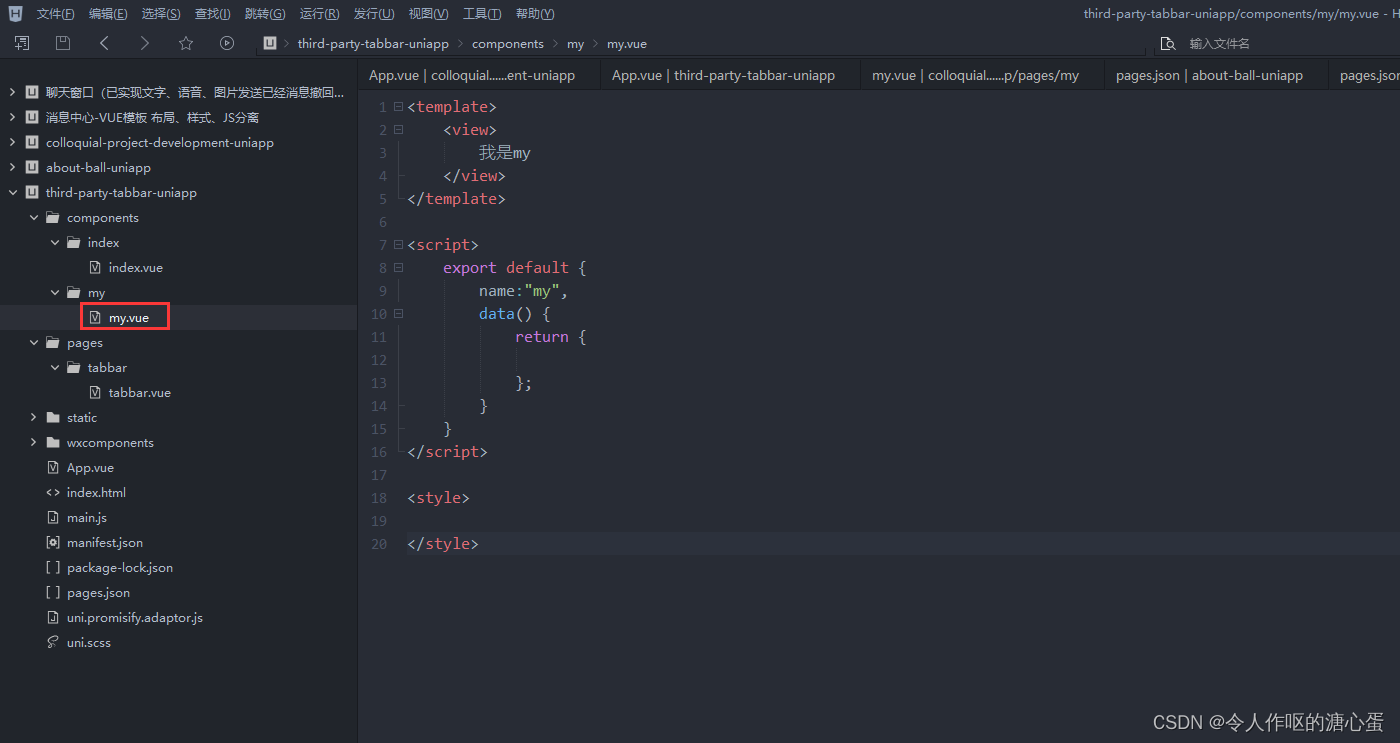Image resolution: width=1400 pixels, height=743 pixels.
Task: Click the 'my' breadcrumb segment
Action: pos(576,44)
